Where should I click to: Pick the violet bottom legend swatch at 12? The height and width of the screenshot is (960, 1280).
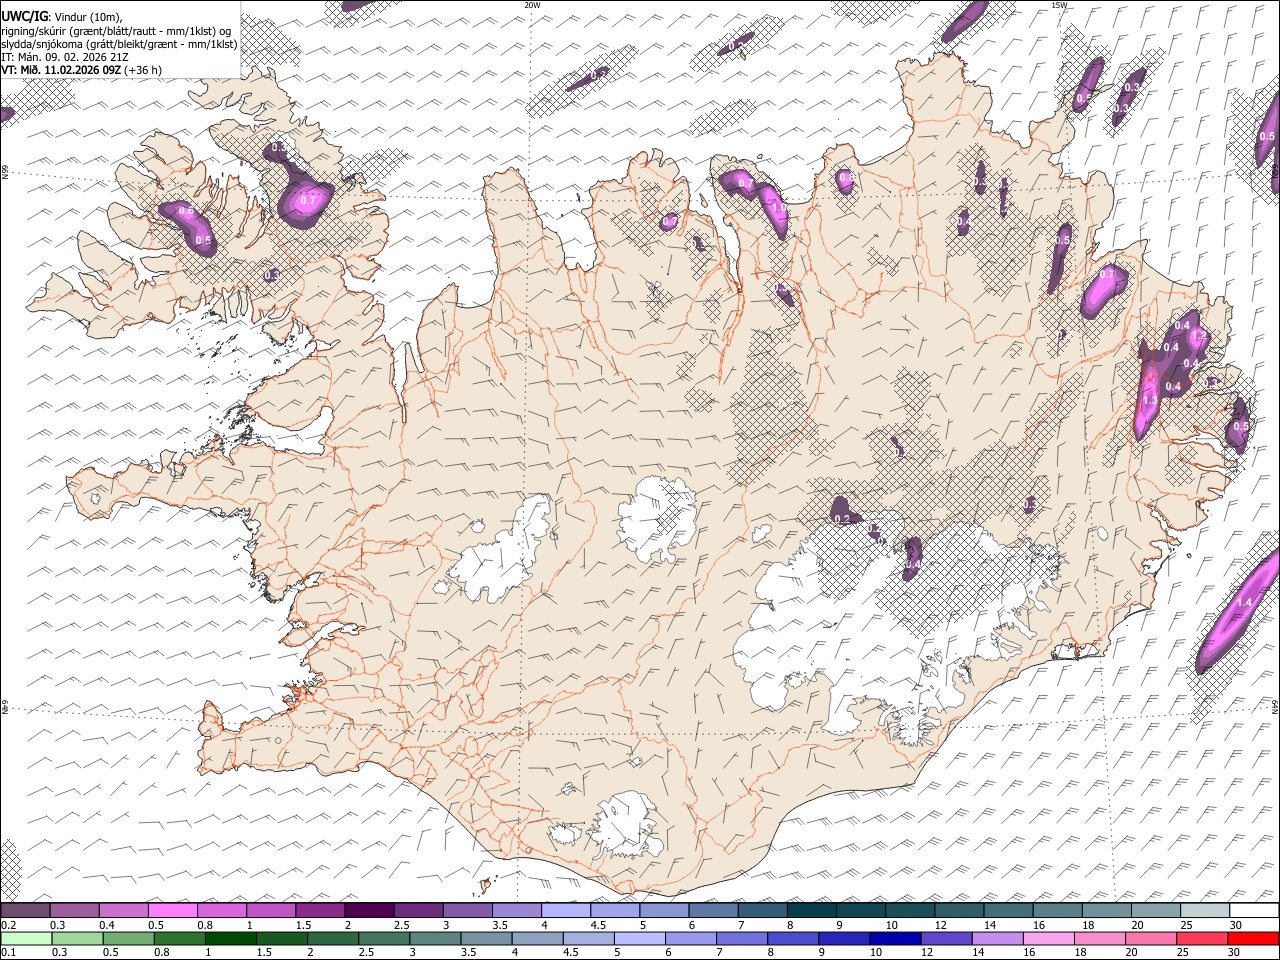click(x=945, y=938)
